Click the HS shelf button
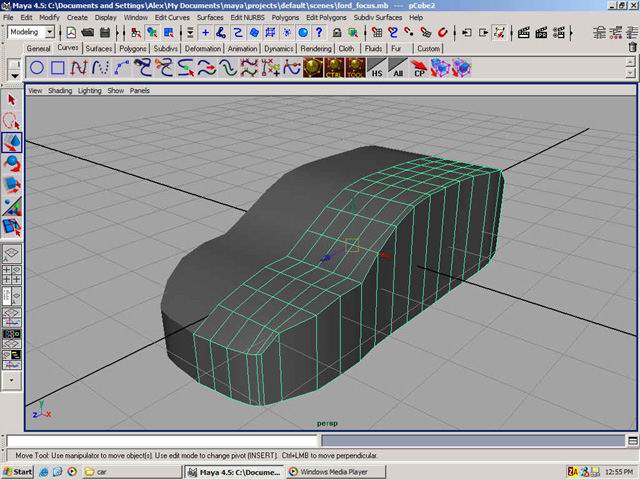This screenshot has height=480, width=640. tap(376, 69)
